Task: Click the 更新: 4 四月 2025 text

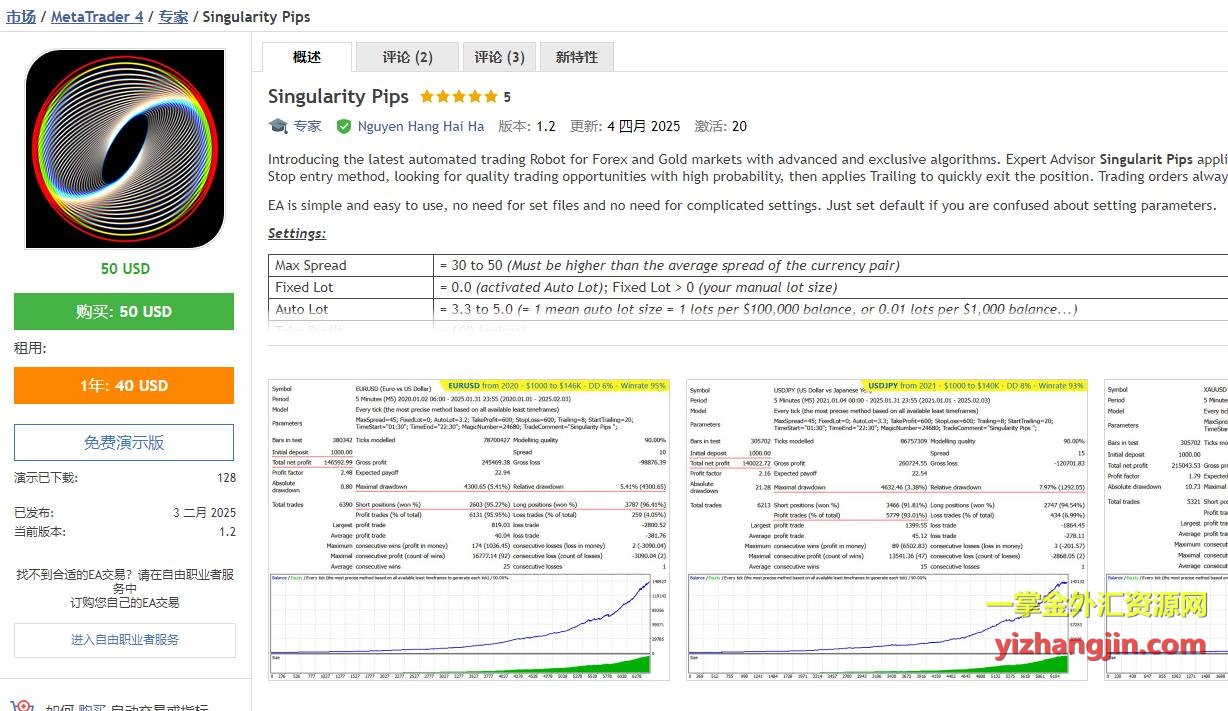Action: [625, 126]
